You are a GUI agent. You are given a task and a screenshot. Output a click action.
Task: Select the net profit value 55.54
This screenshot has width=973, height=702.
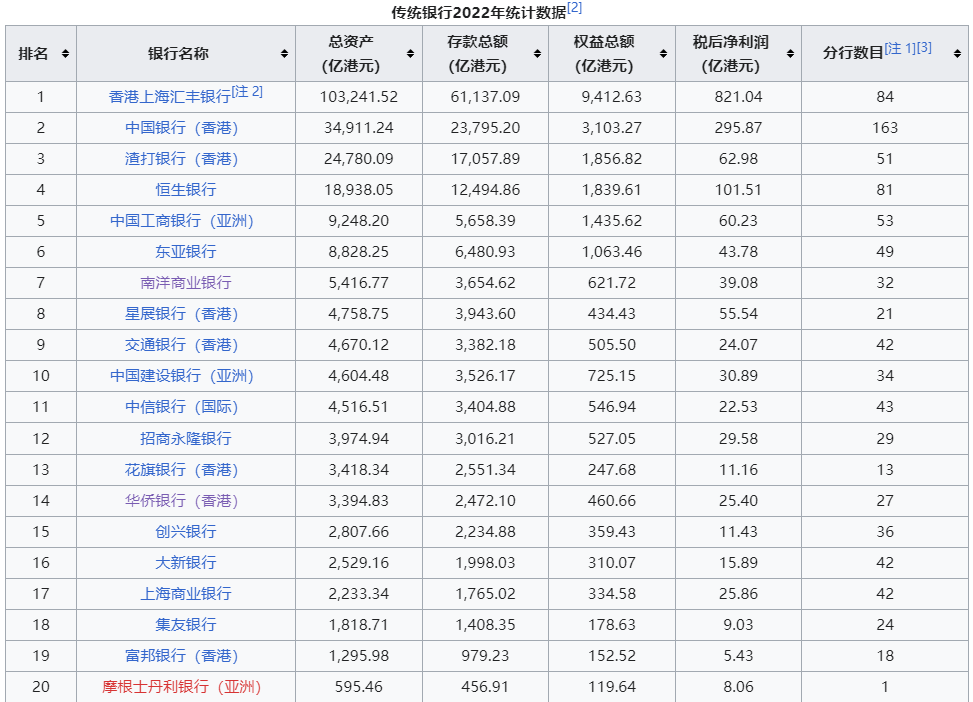pos(738,314)
